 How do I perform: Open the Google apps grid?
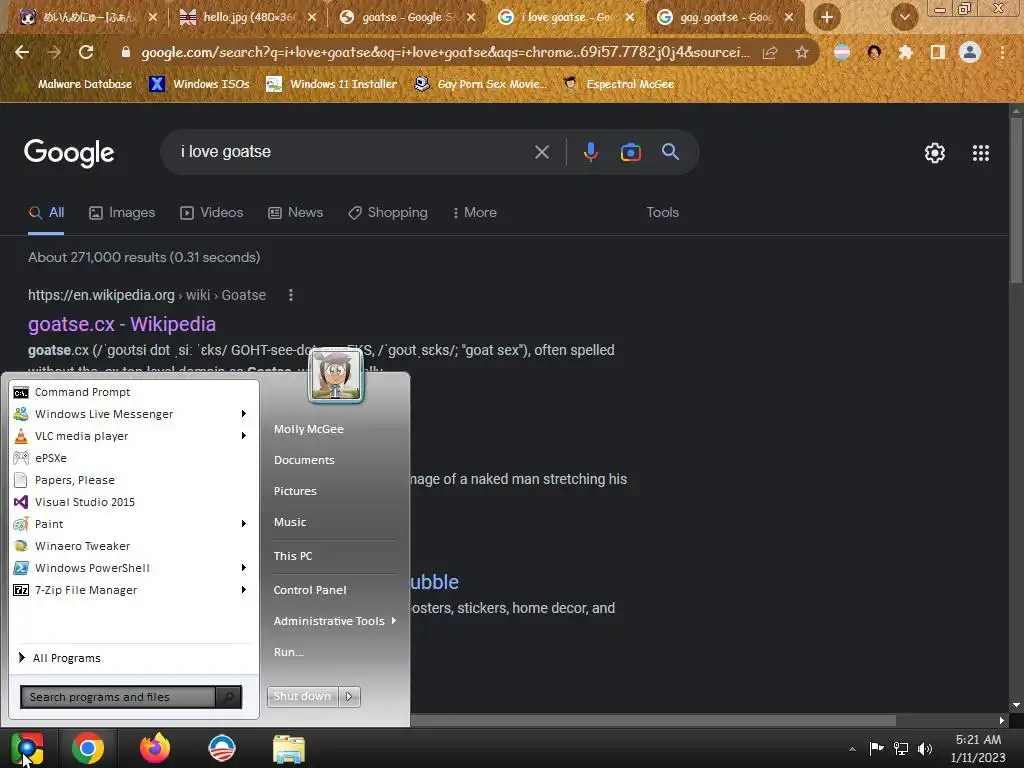pyautogui.click(x=980, y=153)
